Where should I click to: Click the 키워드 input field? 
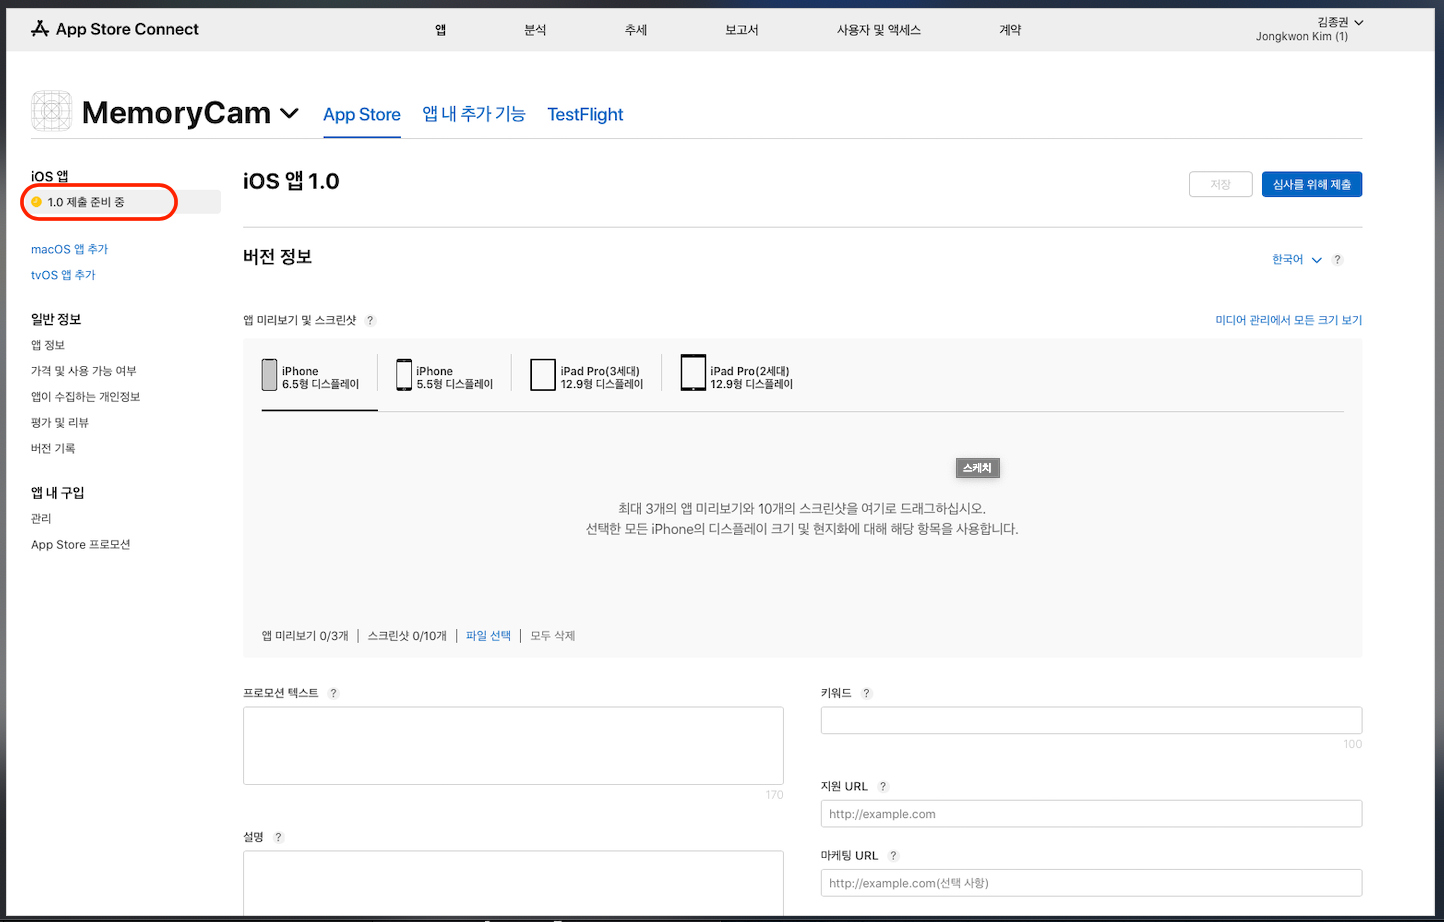(1091, 720)
